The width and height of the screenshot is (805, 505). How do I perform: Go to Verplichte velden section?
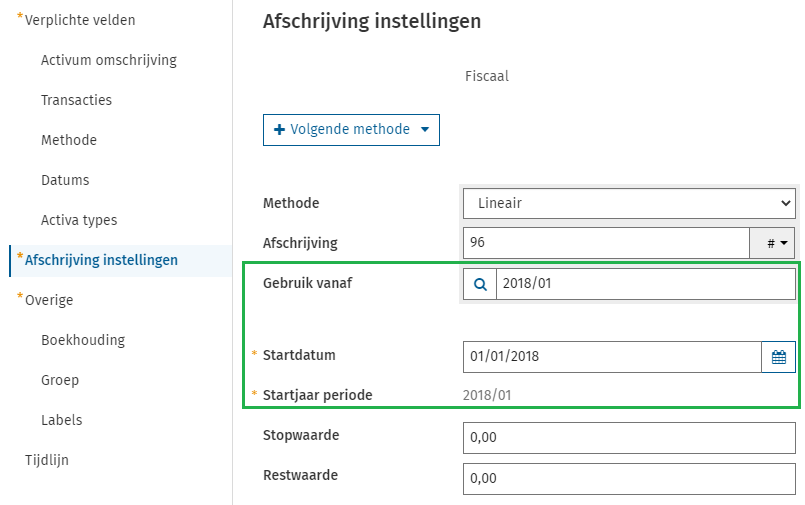[x=80, y=20]
